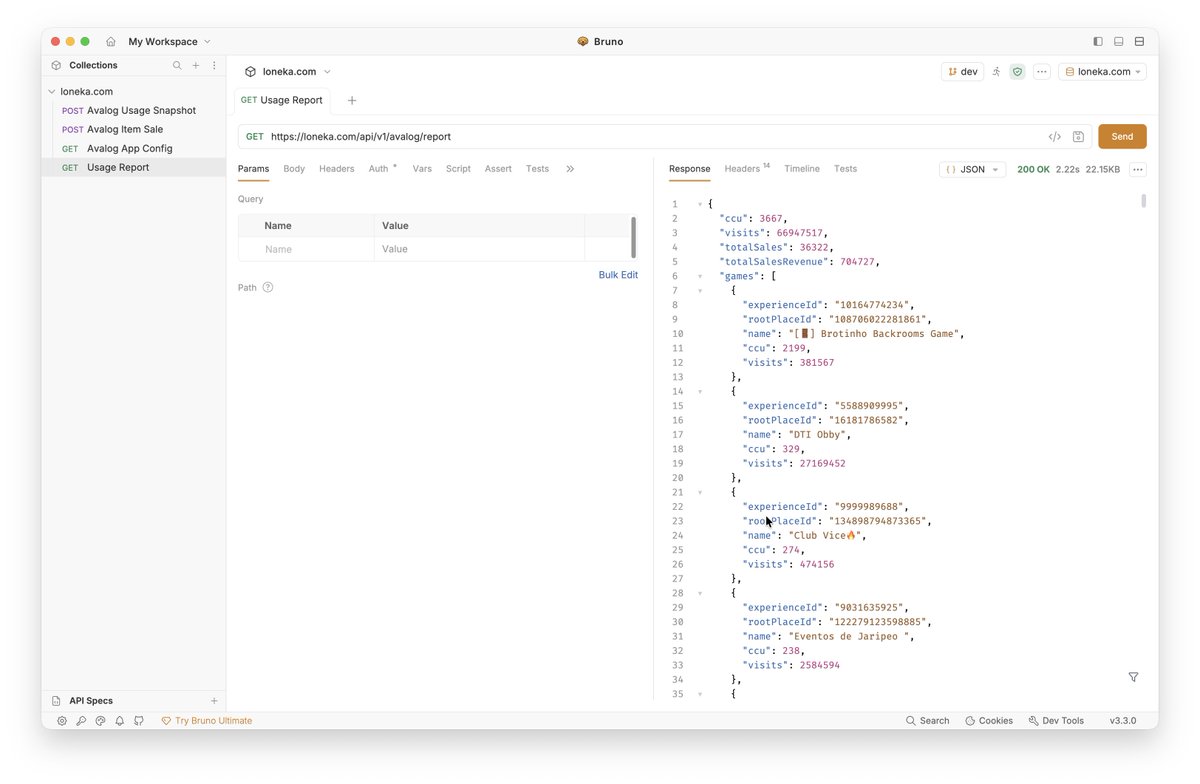
Task: Open Avalog App Config request
Action: (x=134, y=149)
